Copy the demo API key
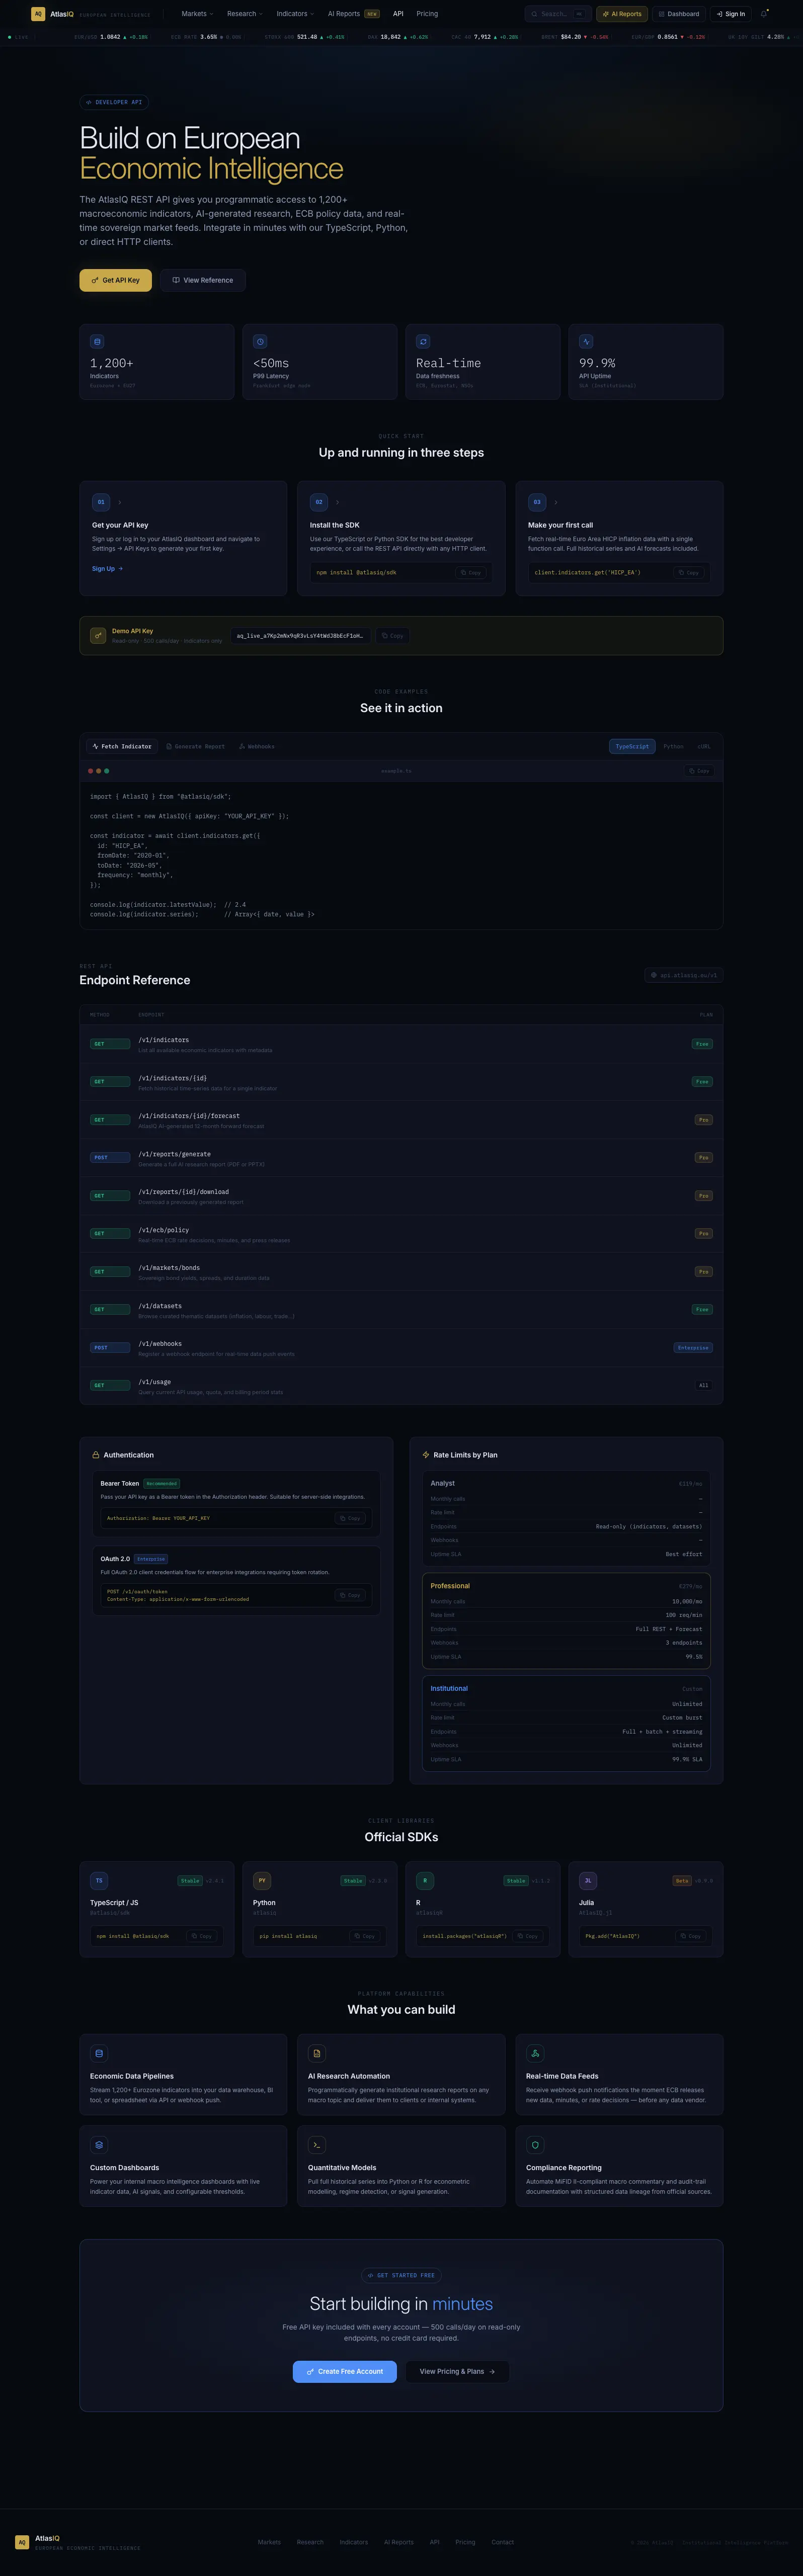The height and width of the screenshot is (2576, 803). pos(393,636)
